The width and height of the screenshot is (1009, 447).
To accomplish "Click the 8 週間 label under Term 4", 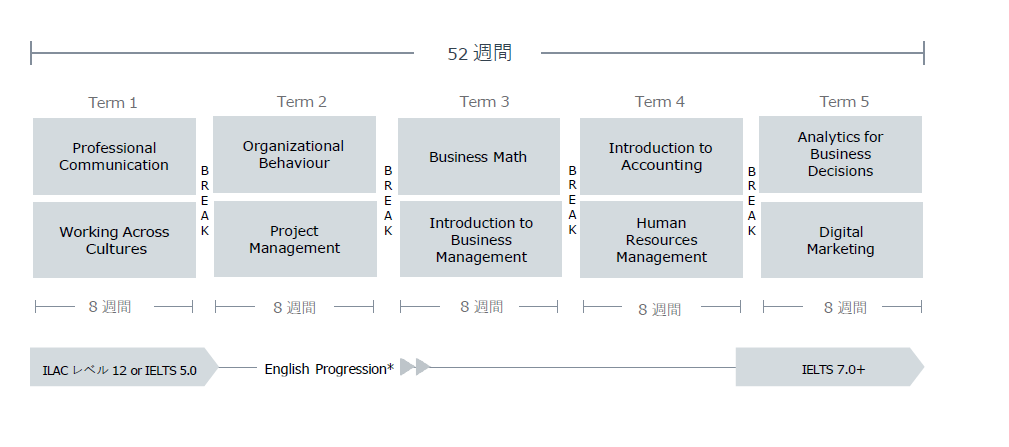I will coord(660,309).
